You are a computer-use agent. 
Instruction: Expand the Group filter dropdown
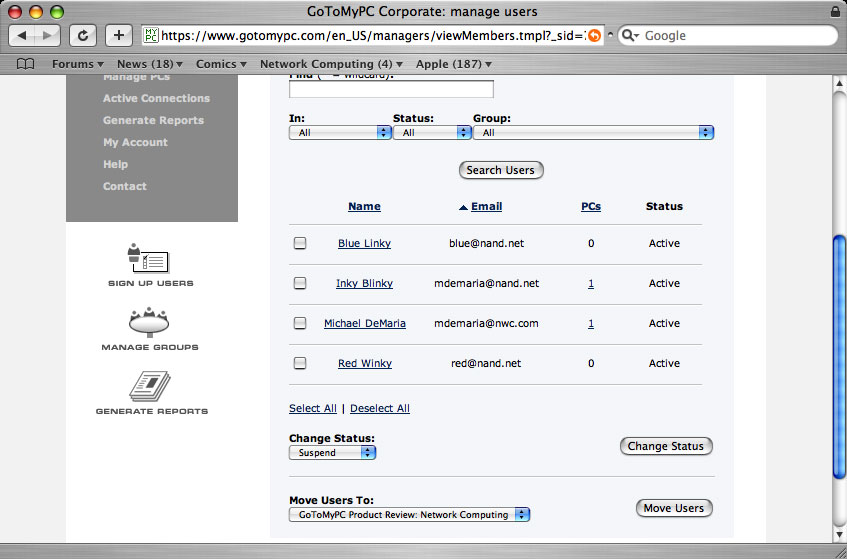pyautogui.click(x=593, y=132)
